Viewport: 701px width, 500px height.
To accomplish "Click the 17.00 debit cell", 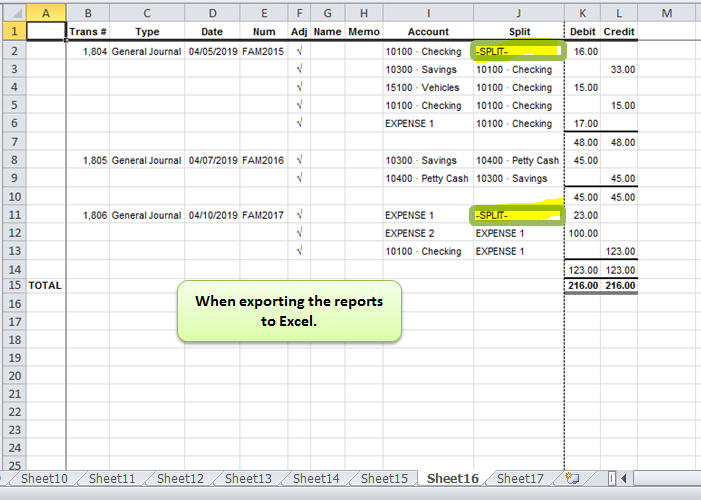I will tap(583, 123).
